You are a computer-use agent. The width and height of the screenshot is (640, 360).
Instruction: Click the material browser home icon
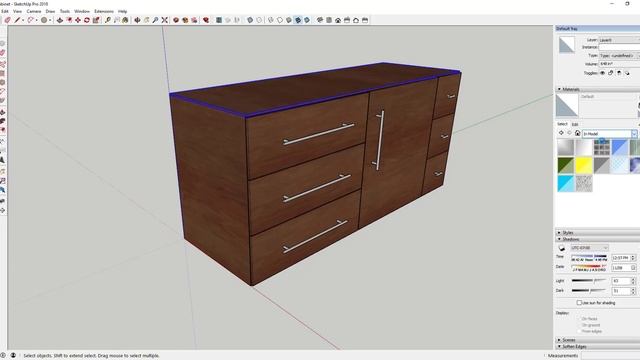(x=577, y=133)
